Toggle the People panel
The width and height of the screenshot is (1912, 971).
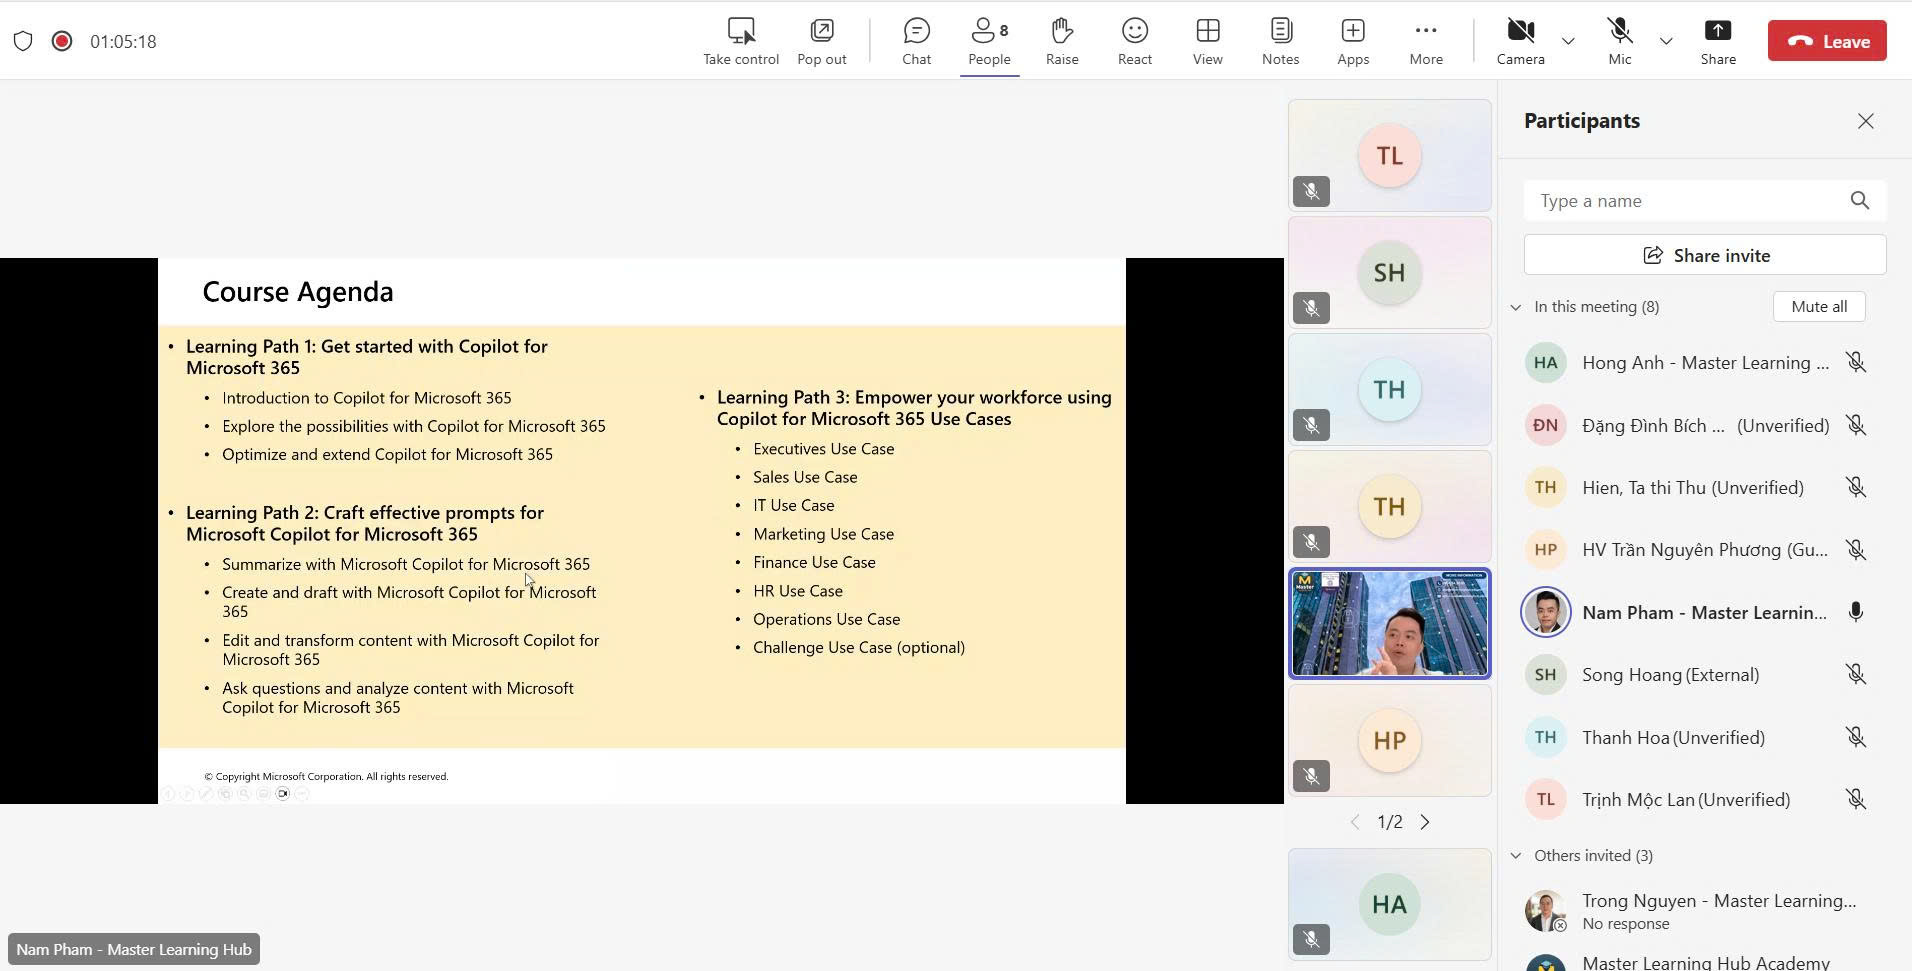pos(989,41)
